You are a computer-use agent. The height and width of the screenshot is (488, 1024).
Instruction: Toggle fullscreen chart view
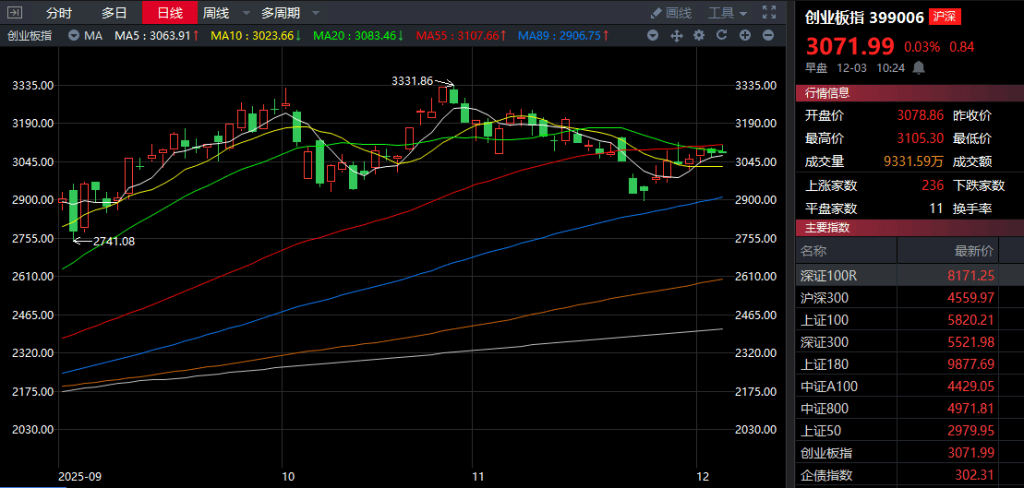pos(768,13)
